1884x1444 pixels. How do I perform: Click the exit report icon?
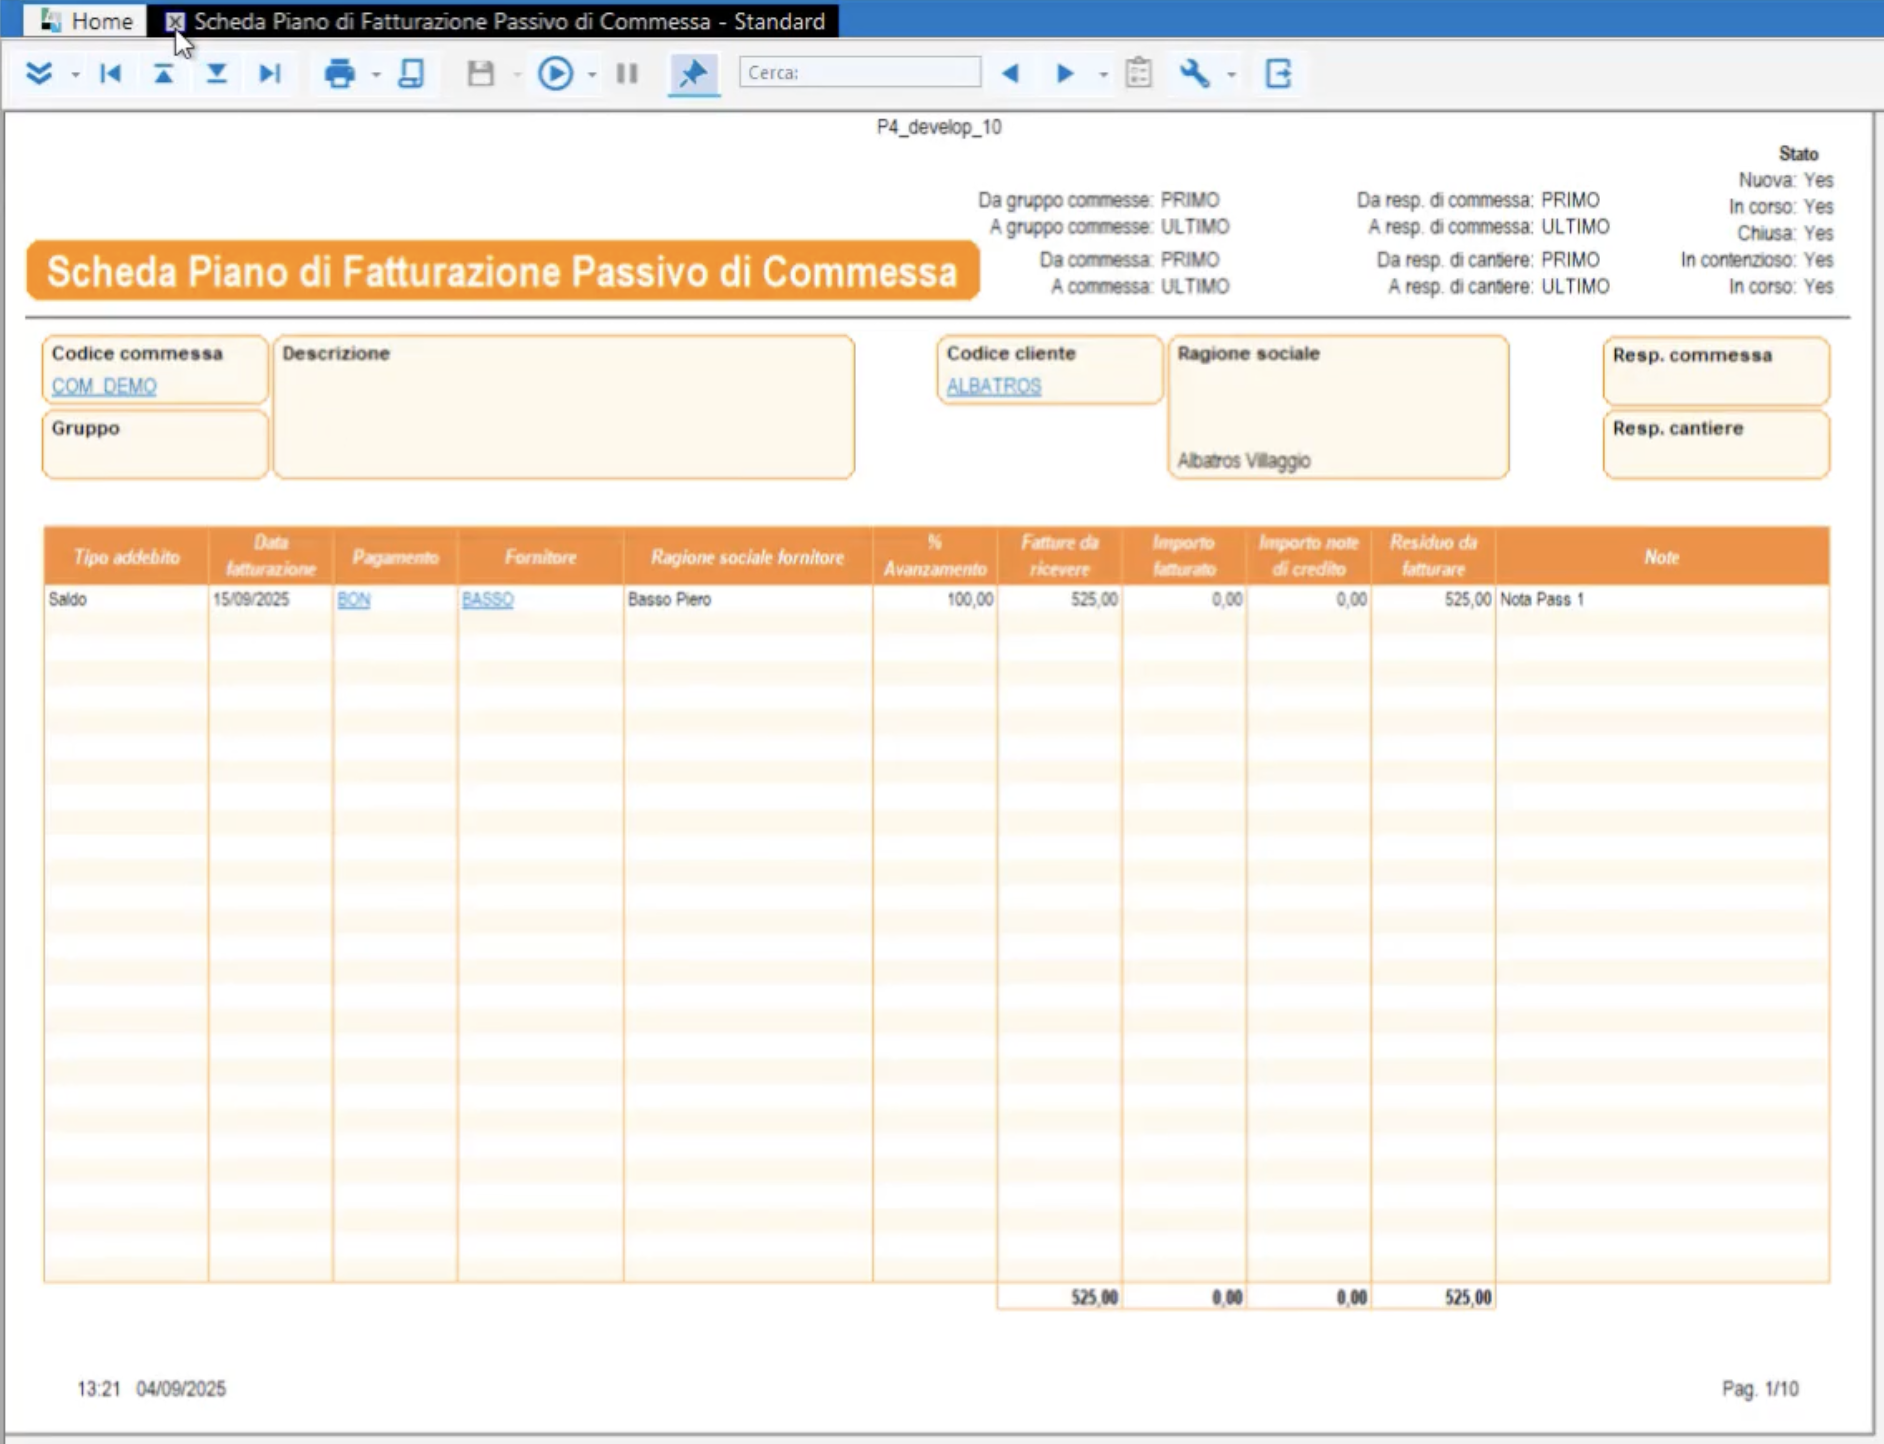(1279, 73)
